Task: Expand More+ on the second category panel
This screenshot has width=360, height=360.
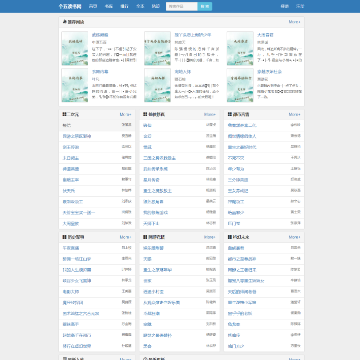Action: point(210,114)
